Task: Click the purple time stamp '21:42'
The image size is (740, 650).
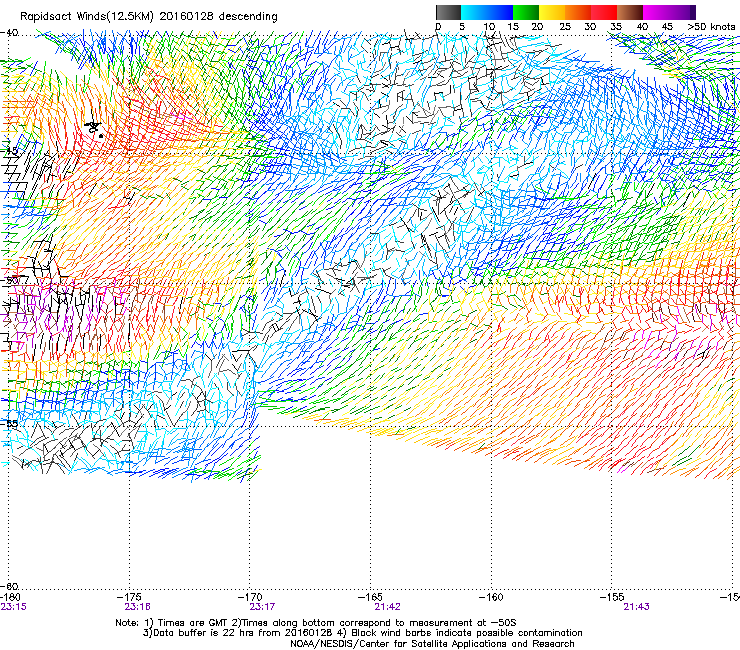Action: pyautogui.click(x=387, y=607)
